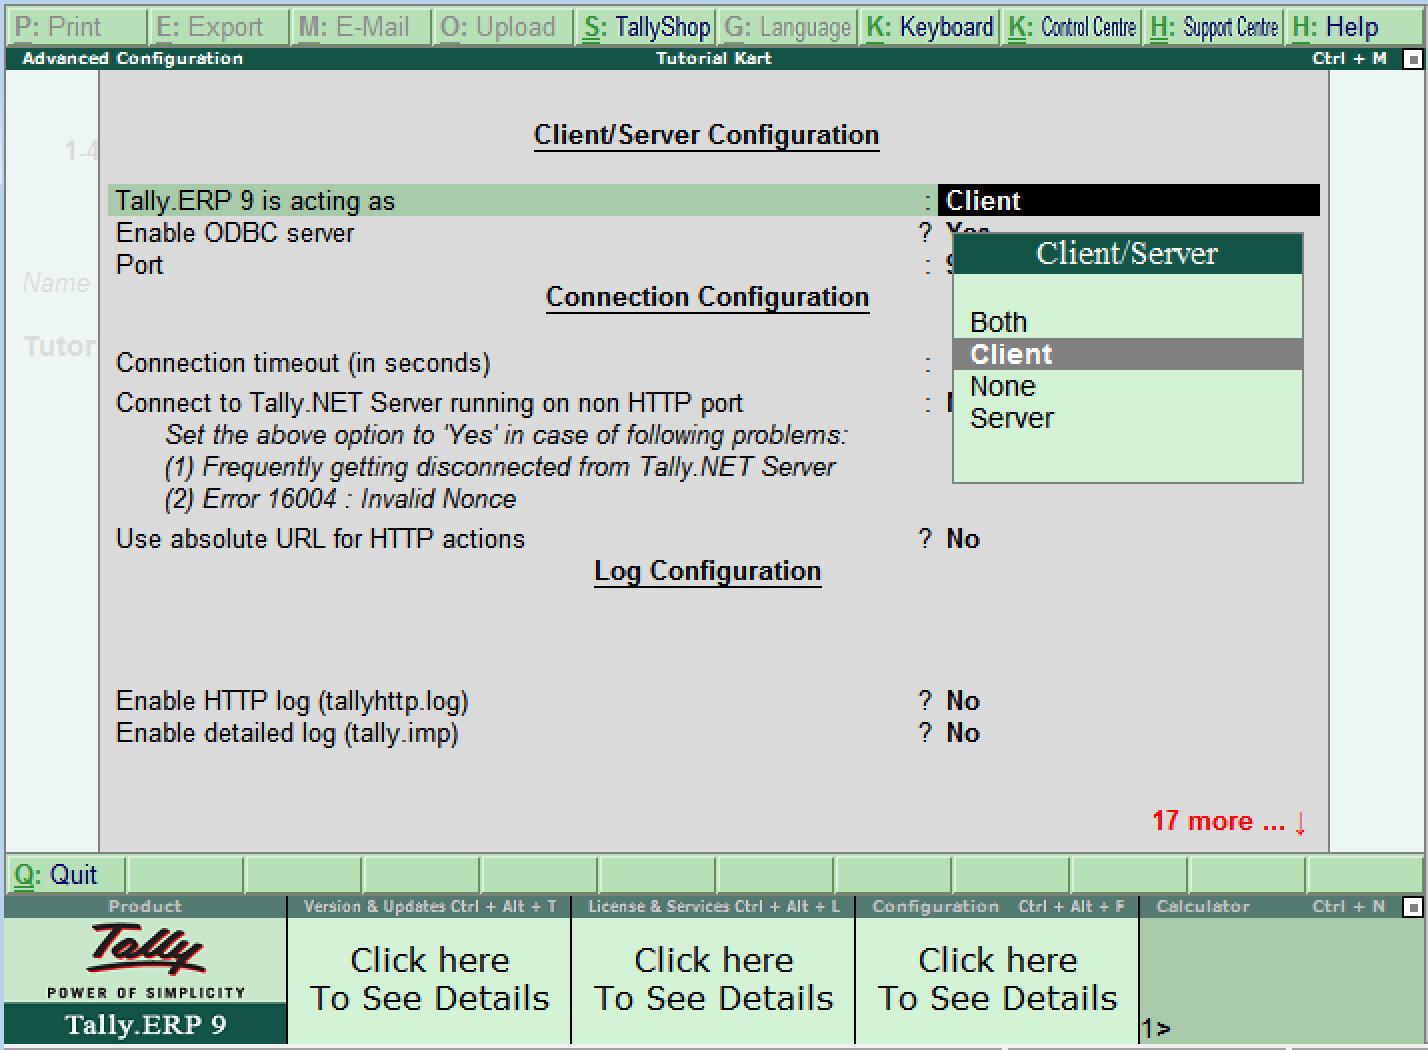Click here To See Details under Configuration

996,978
